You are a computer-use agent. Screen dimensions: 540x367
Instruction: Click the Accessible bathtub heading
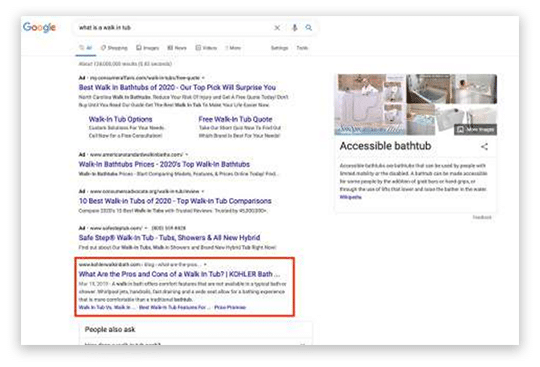[385, 146]
